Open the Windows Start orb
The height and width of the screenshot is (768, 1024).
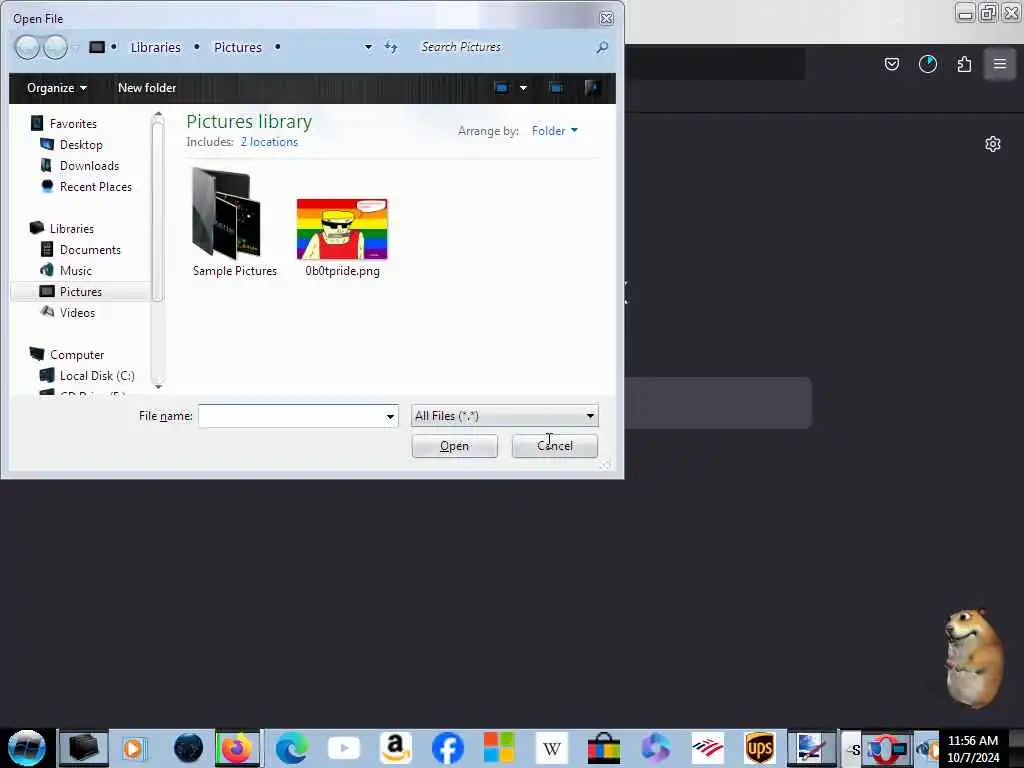(x=27, y=748)
